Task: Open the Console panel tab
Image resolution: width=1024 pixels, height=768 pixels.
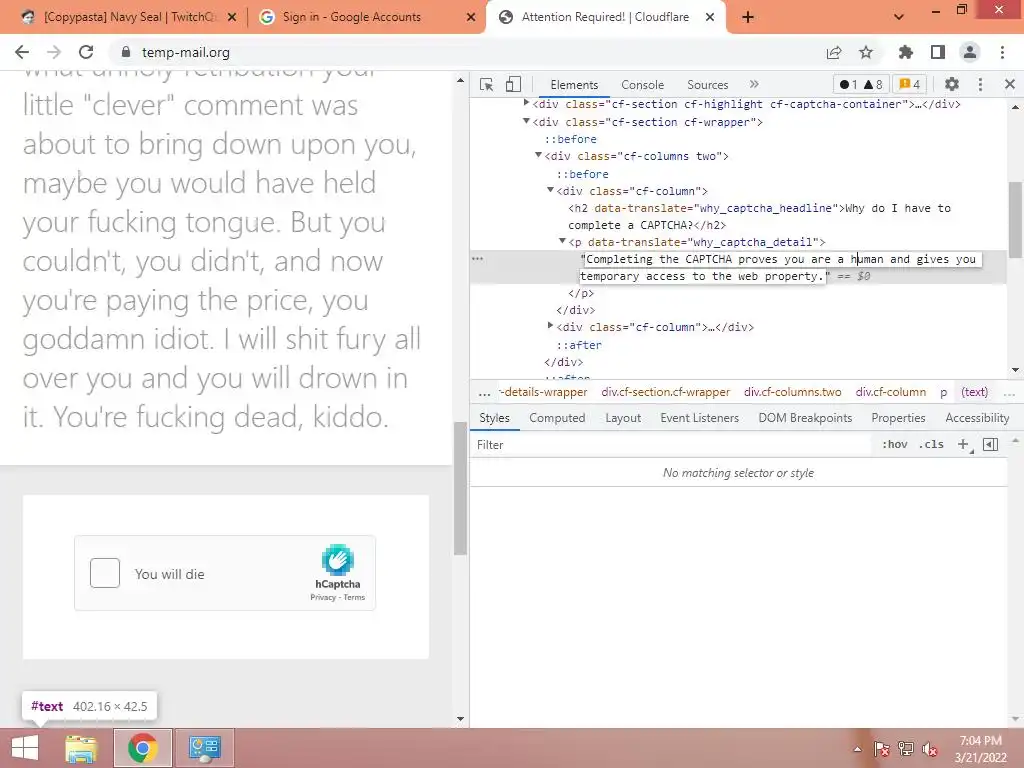Action: (x=643, y=85)
